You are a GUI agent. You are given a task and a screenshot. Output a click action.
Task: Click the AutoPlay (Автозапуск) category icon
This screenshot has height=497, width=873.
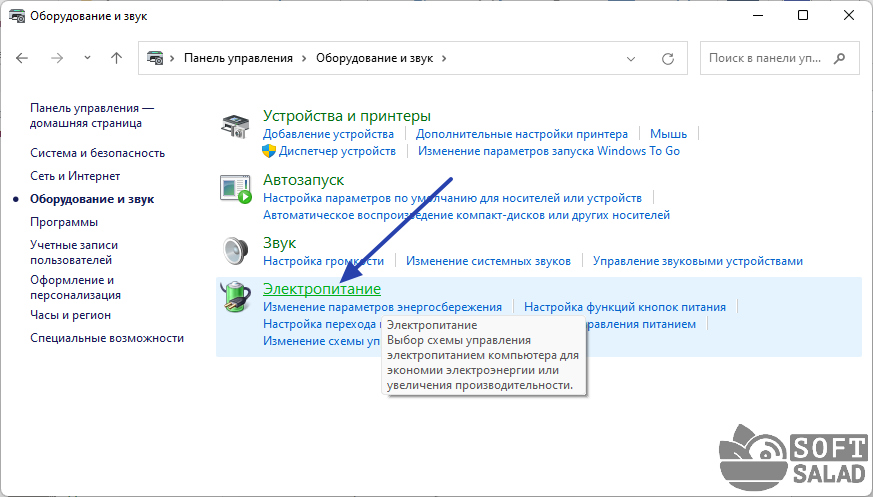236,189
